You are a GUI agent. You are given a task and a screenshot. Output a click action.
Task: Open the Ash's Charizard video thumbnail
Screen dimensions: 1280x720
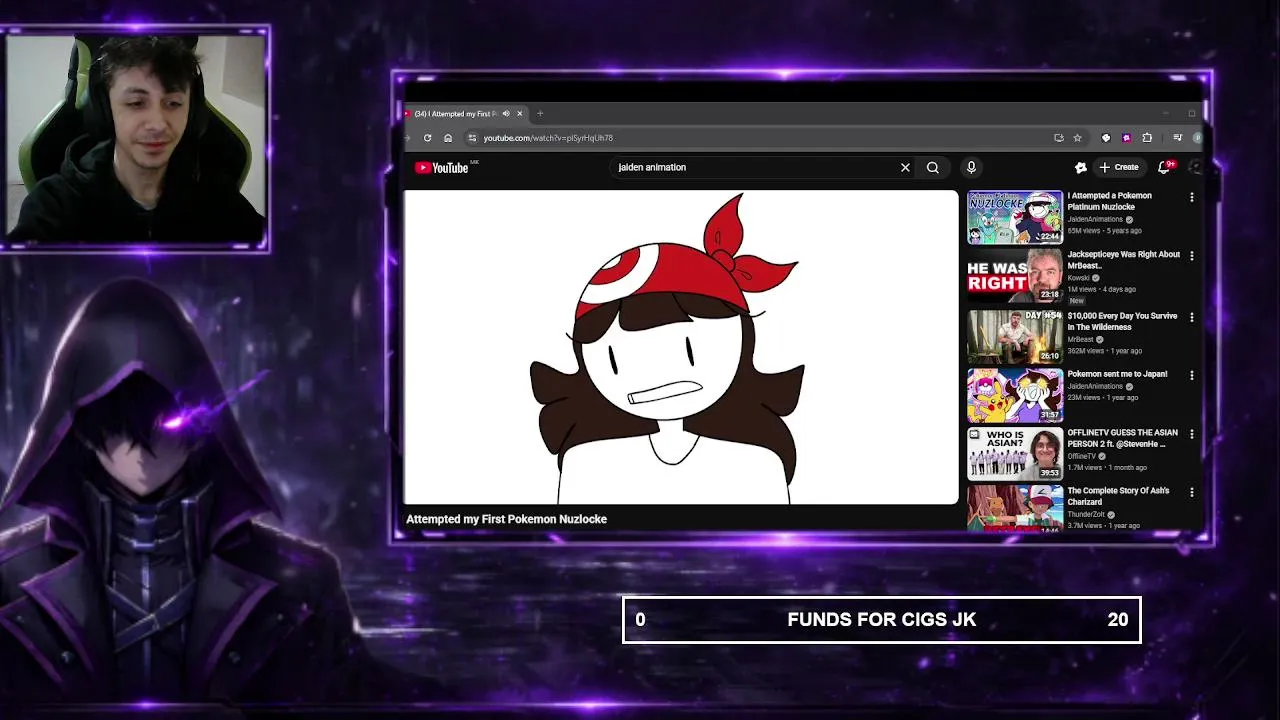1014,508
